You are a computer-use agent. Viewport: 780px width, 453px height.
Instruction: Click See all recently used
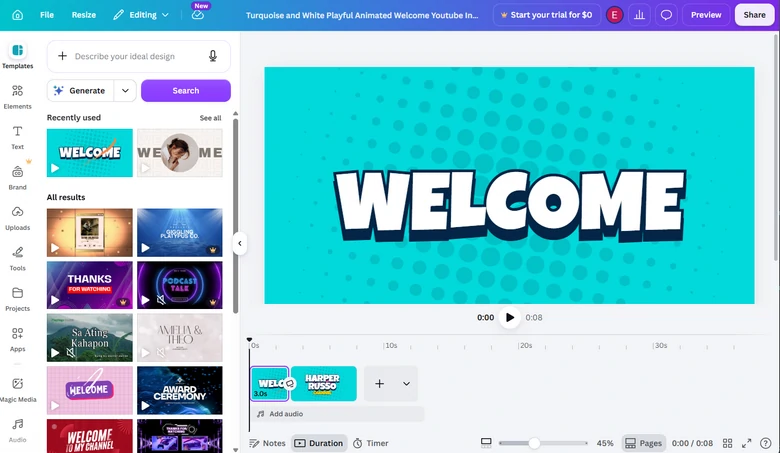[x=210, y=118]
